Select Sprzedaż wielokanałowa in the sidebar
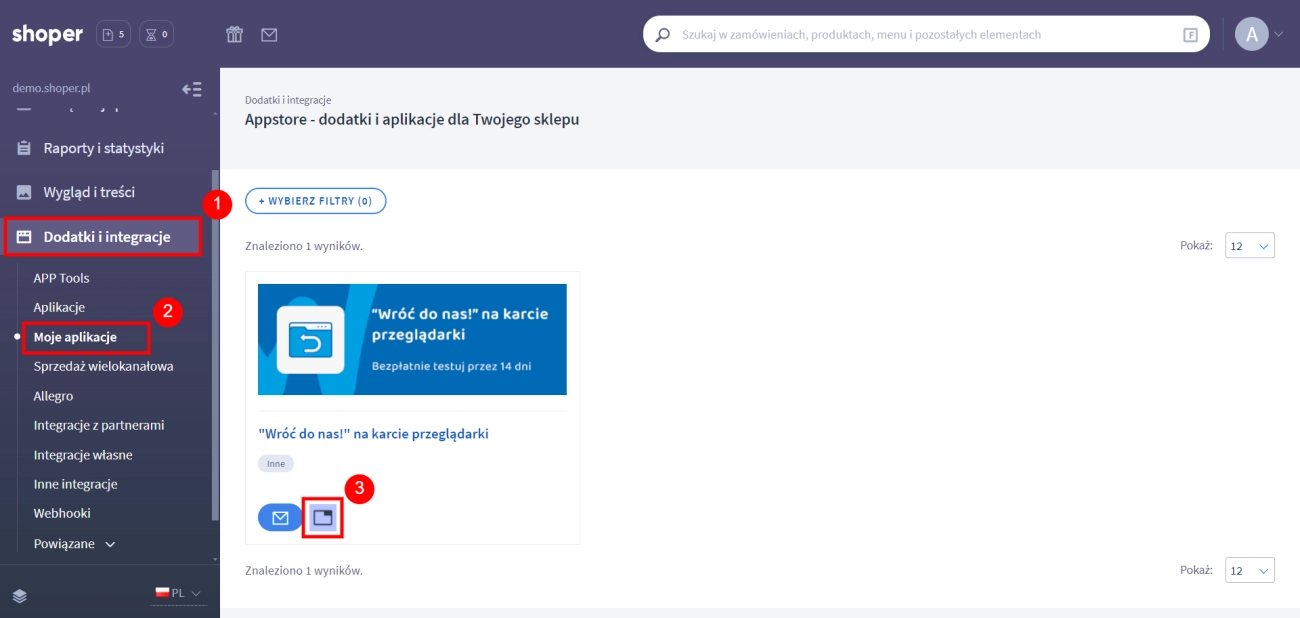This screenshot has width=1300, height=618. click(x=103, y=366)
